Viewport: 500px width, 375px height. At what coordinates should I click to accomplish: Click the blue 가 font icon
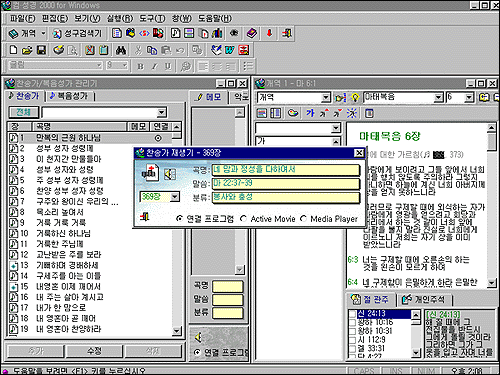point(310,113)
